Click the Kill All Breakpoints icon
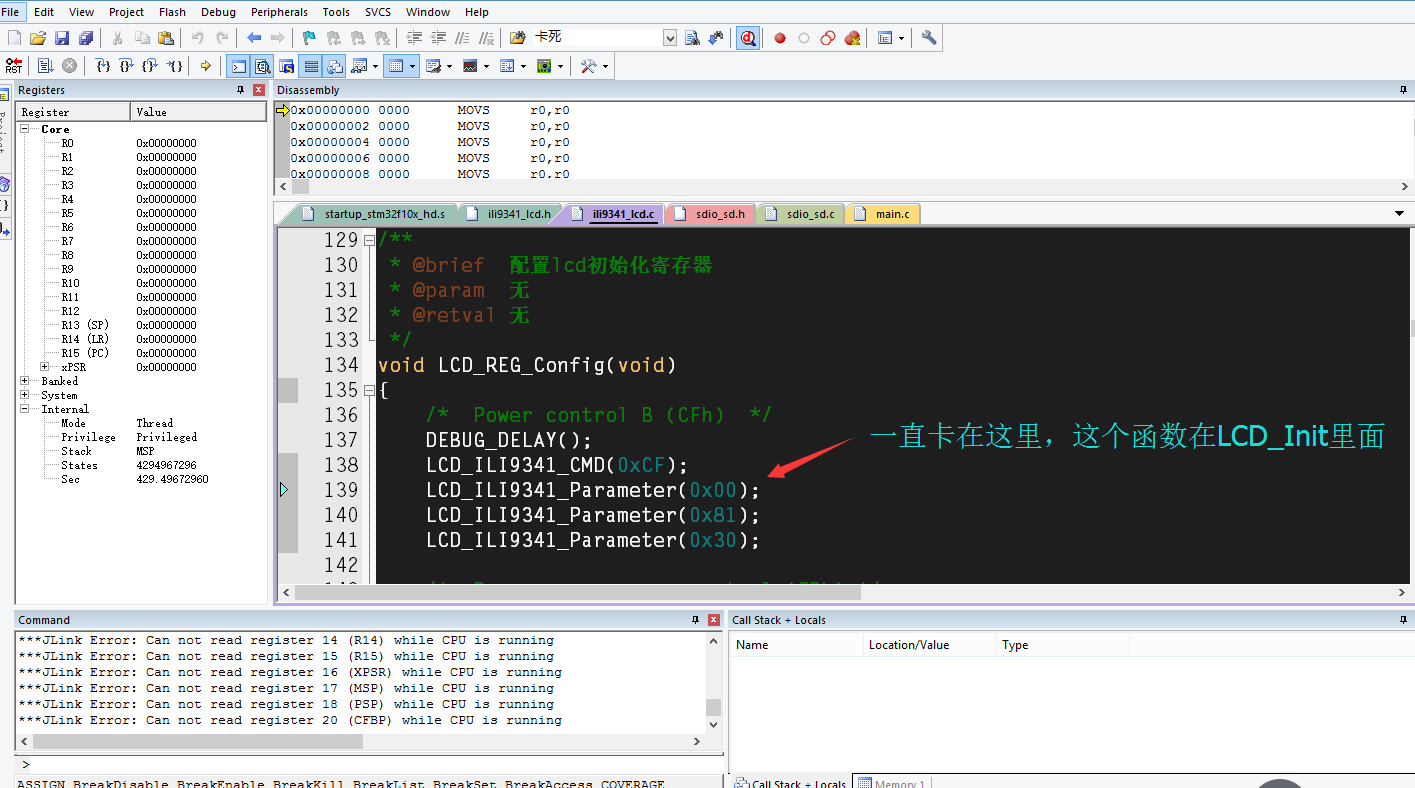 click(x=852, y=38)
